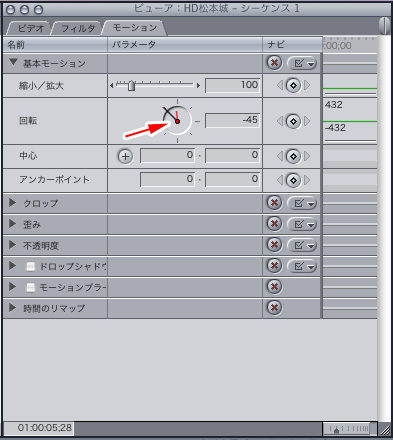
Task: Enable the モーションブラー checkbox
Action: click(31, 287)
